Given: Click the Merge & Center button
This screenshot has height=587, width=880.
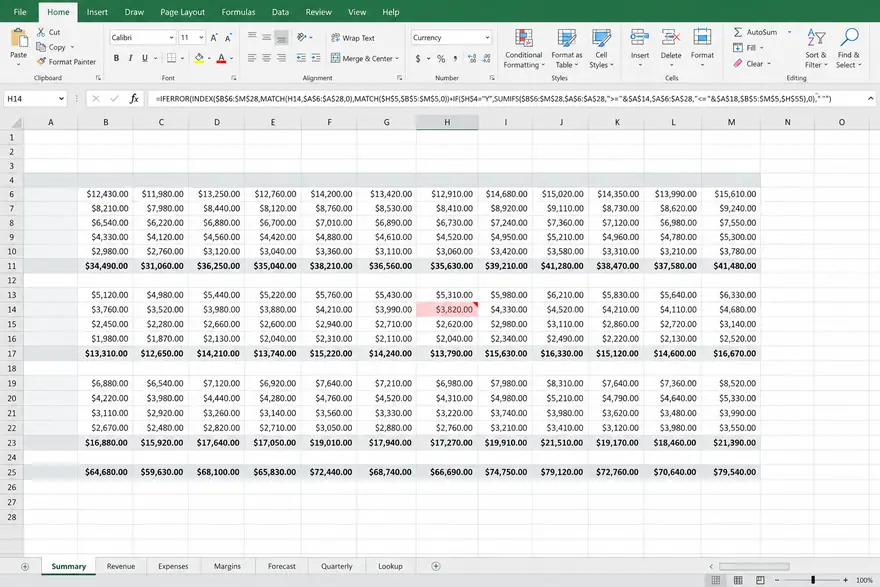Looking at the screenshot, I should click(365, 58).
